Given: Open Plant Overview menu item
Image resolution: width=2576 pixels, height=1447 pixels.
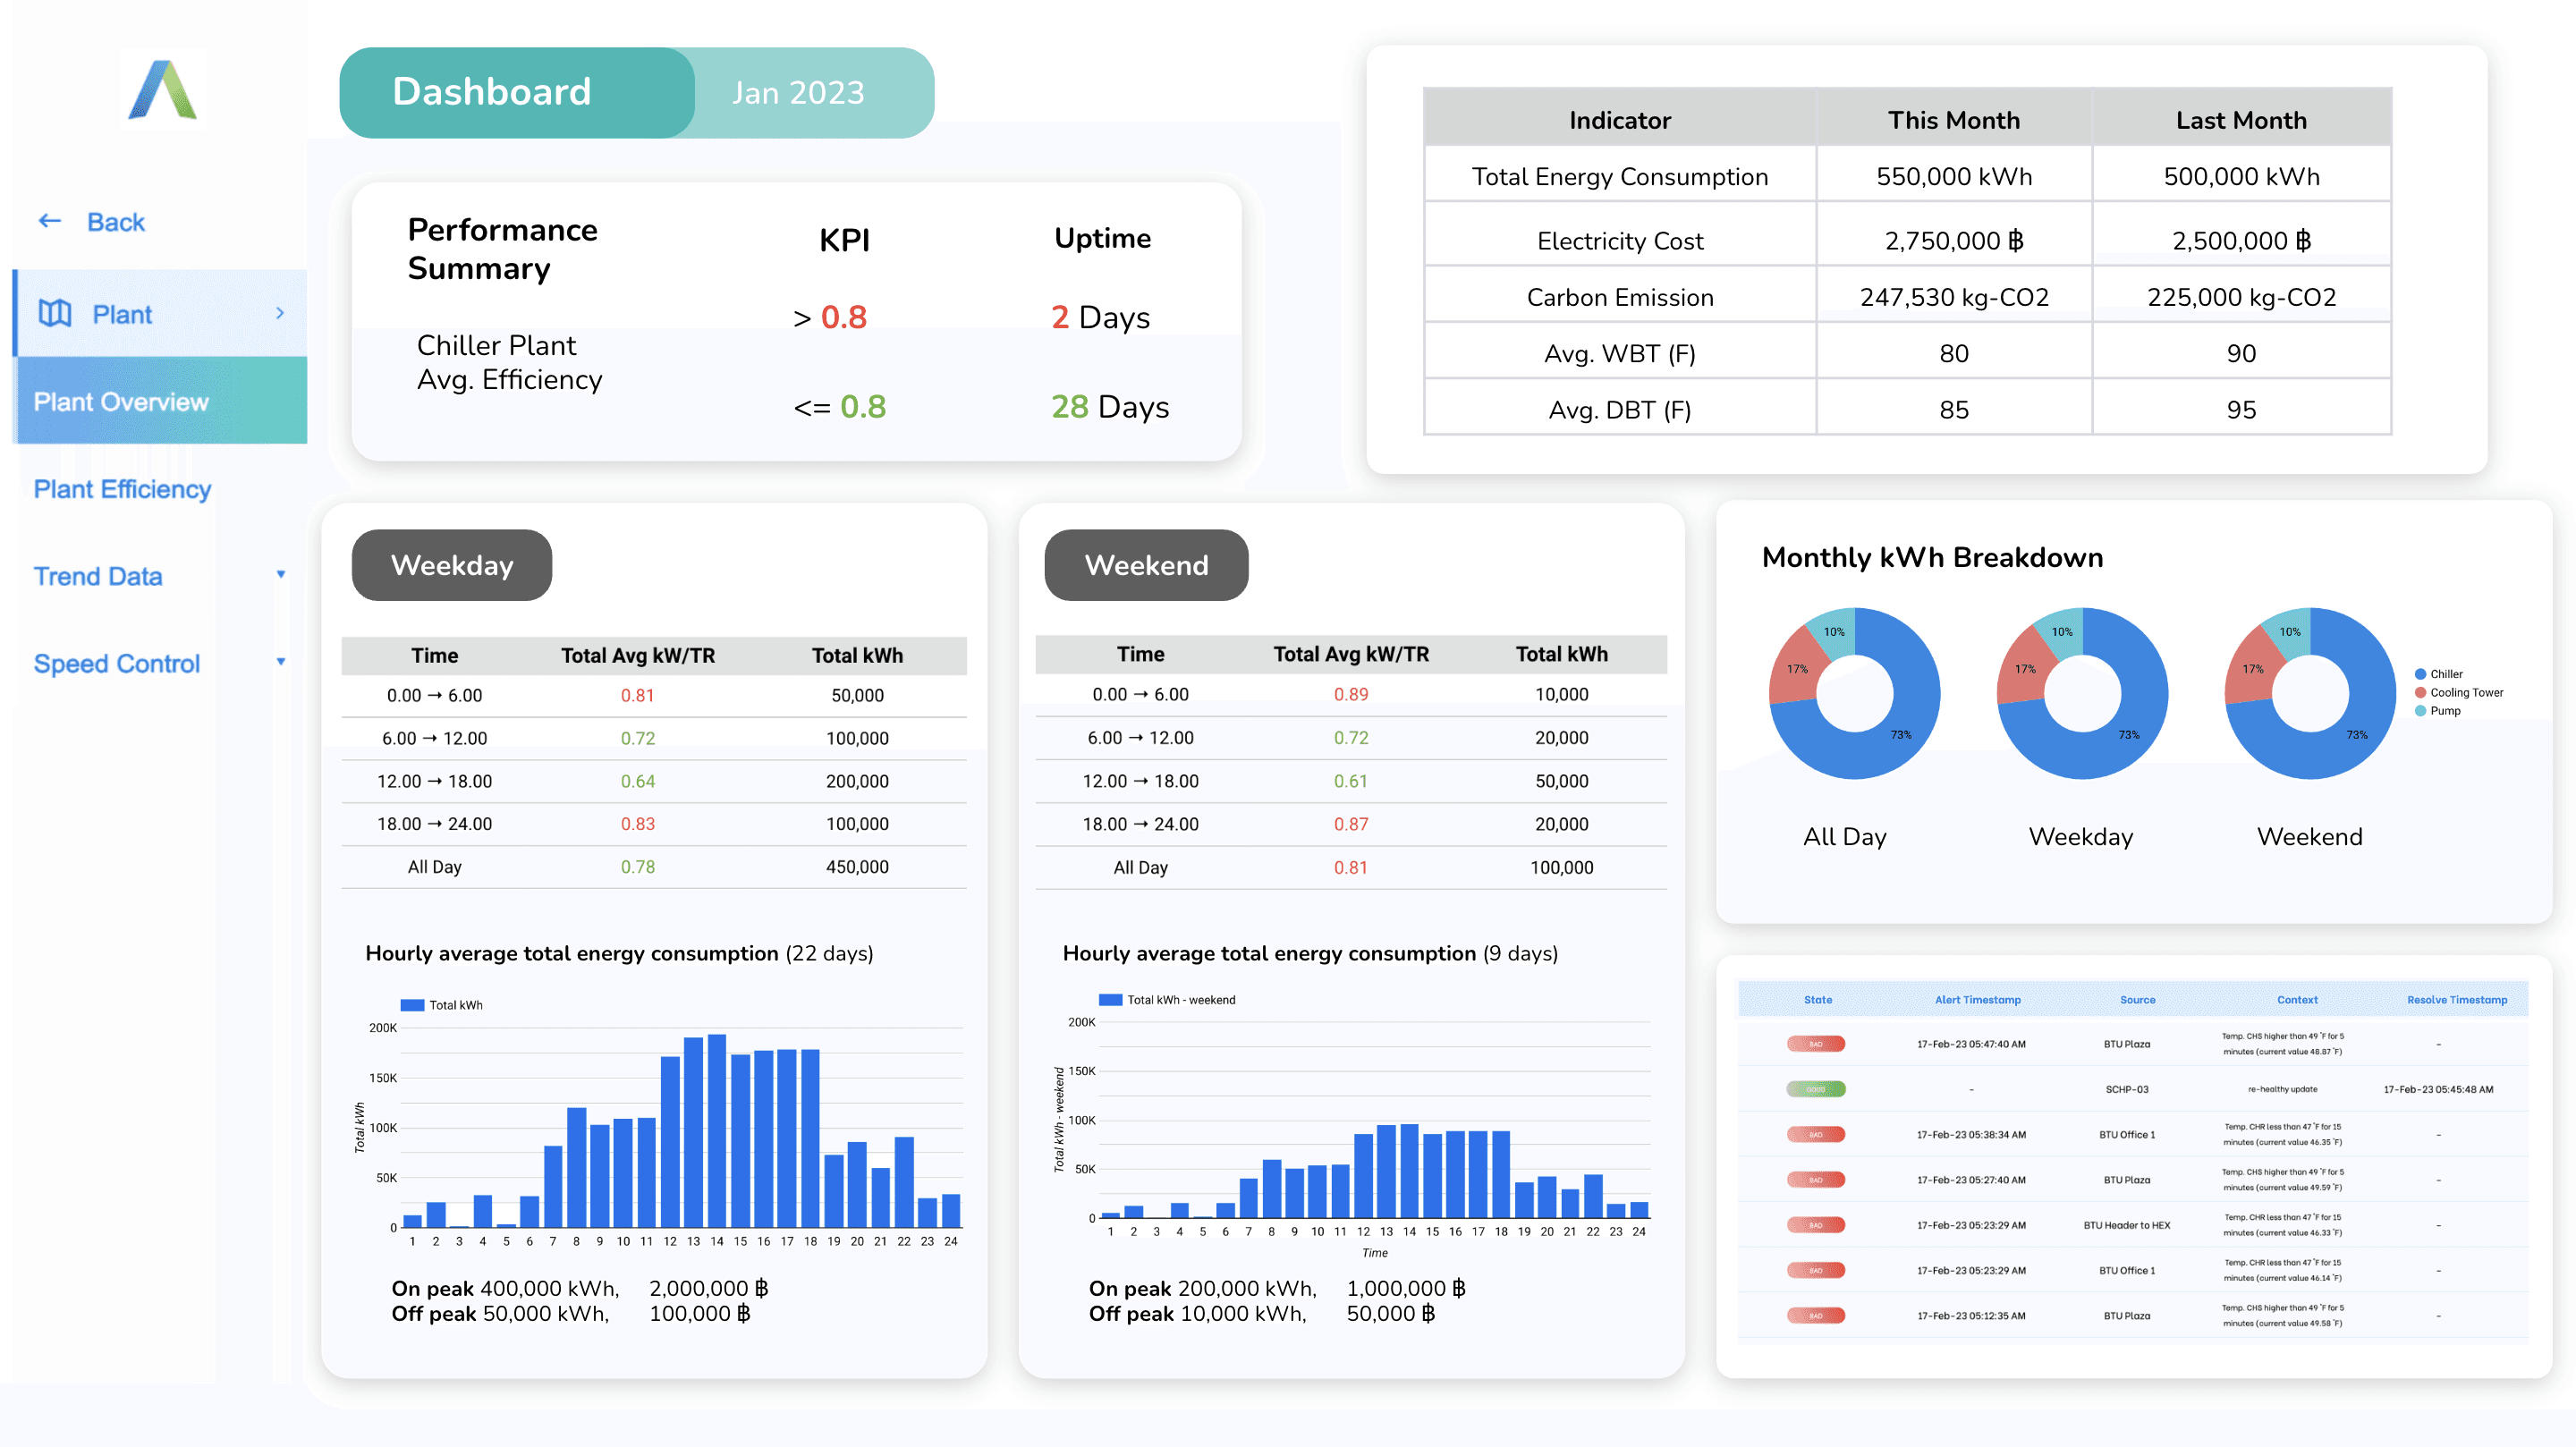Looking at the screenshot, I should click(160, 401).
